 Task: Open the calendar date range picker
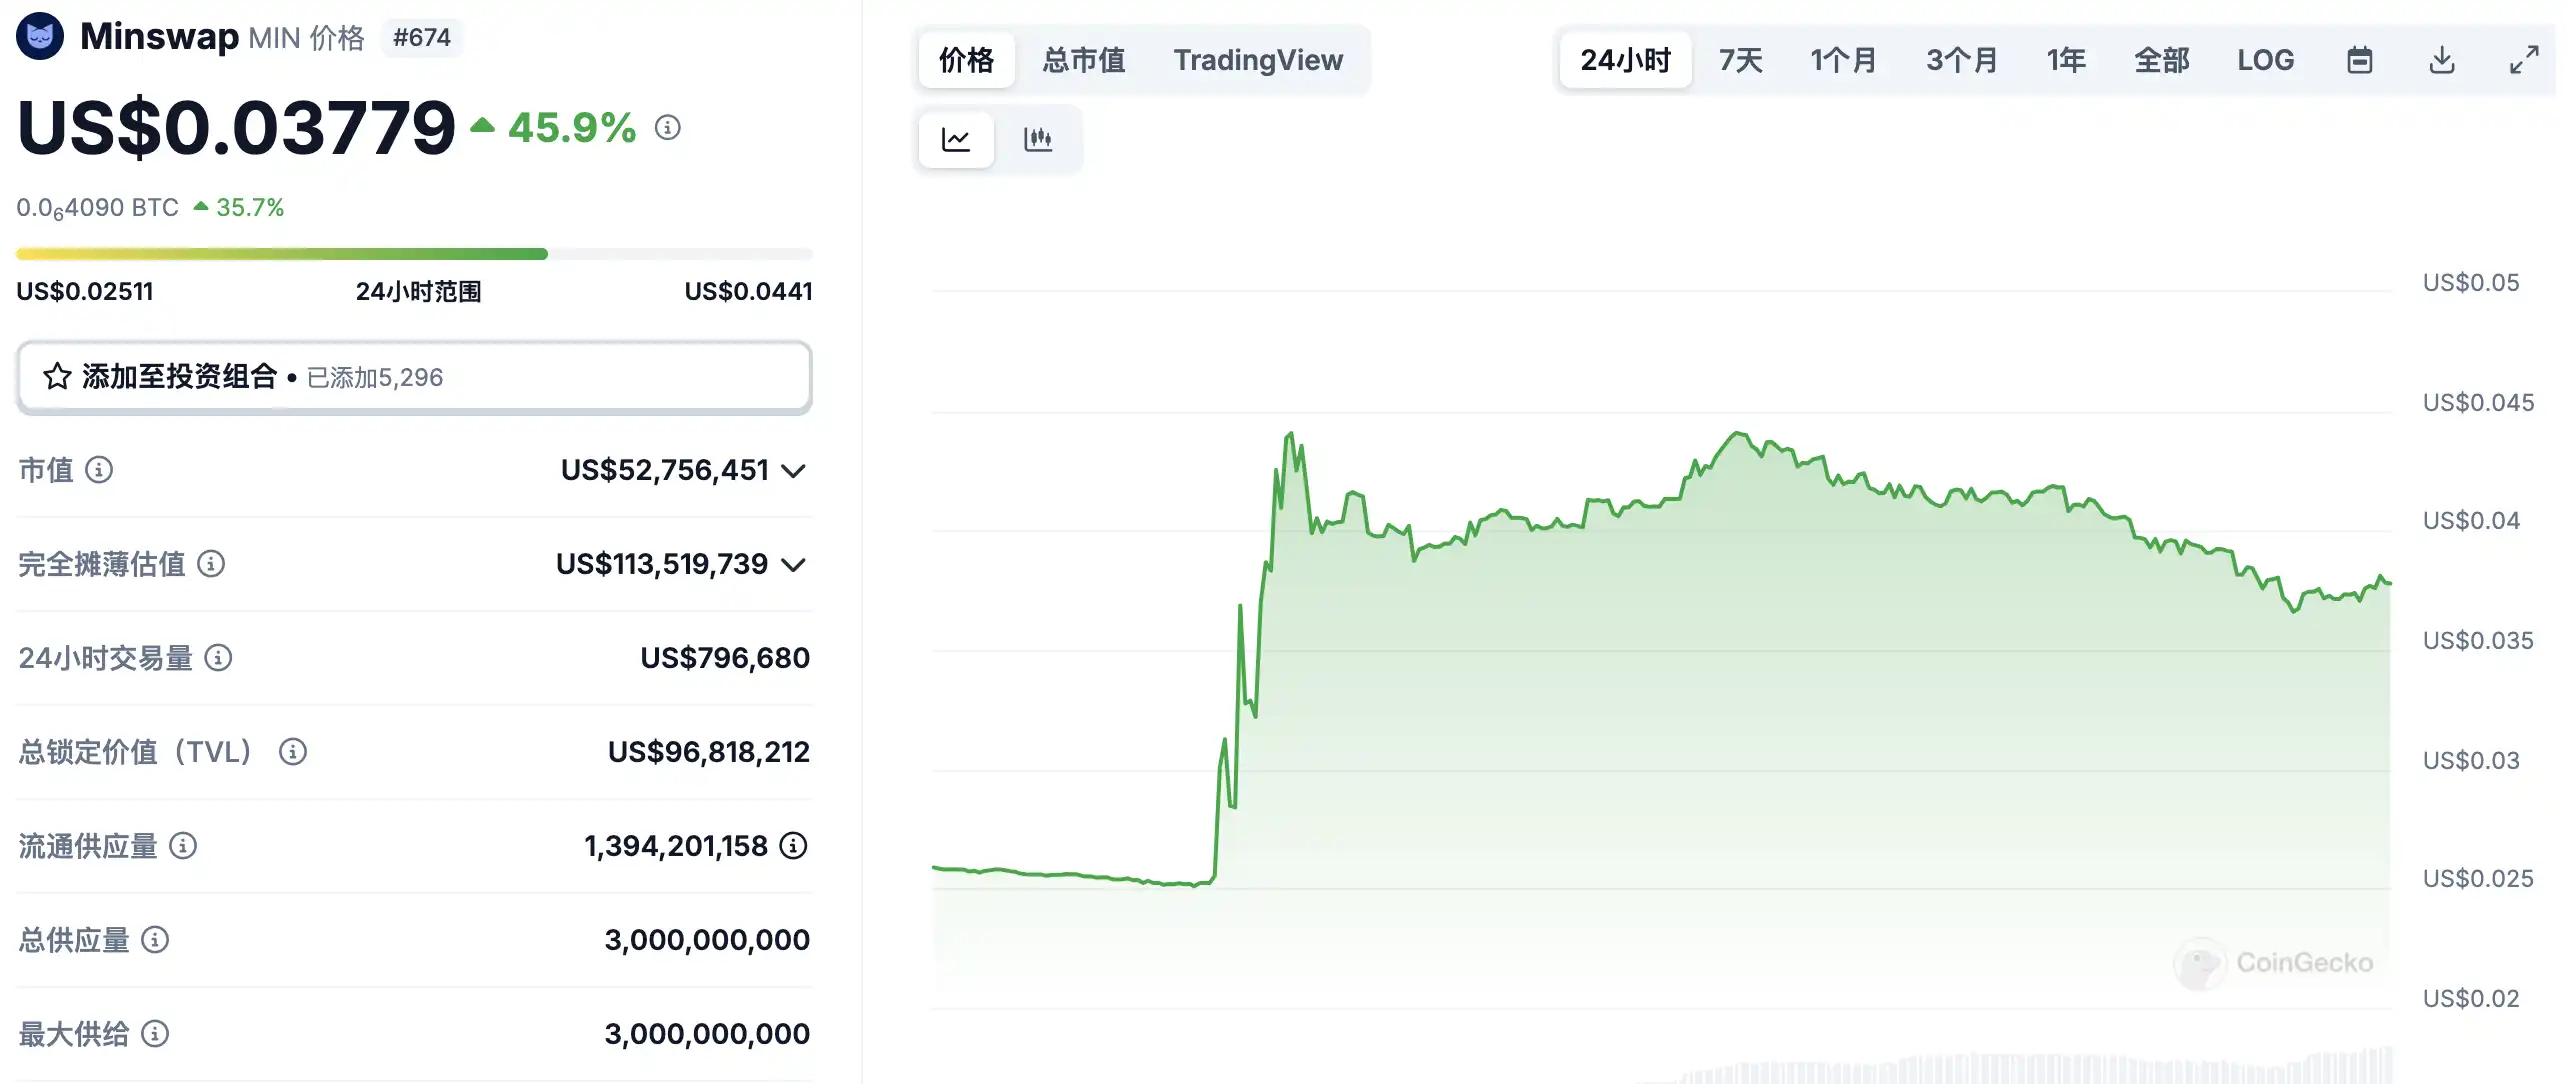(2359, 60)
